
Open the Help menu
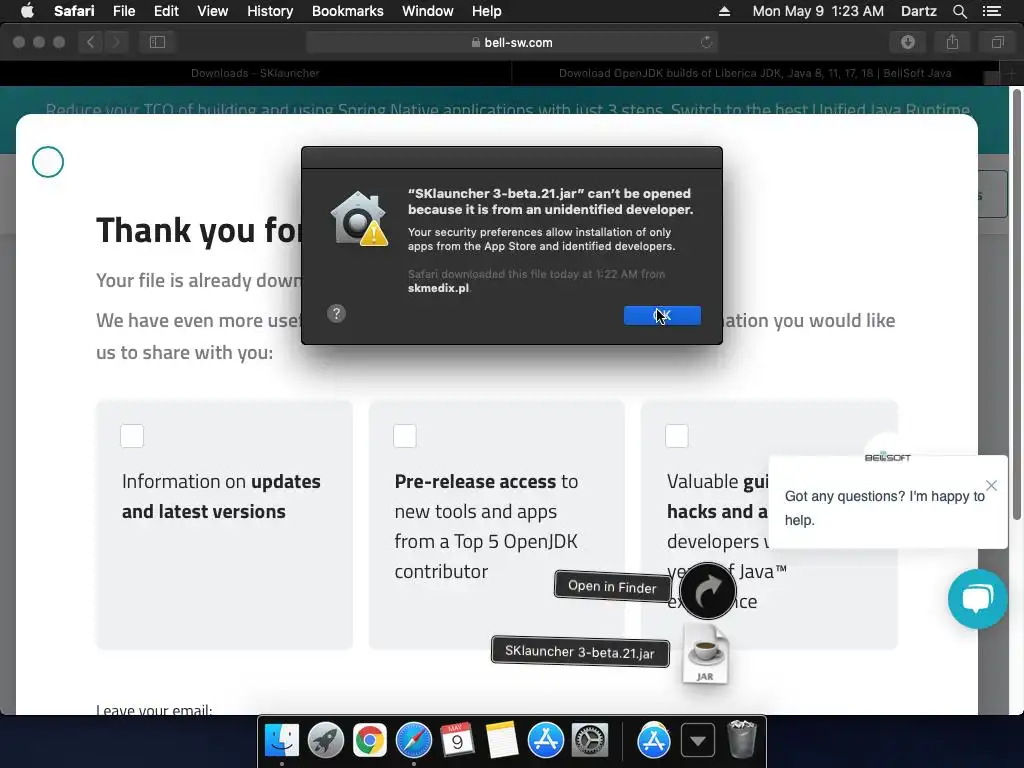(487, 11)
